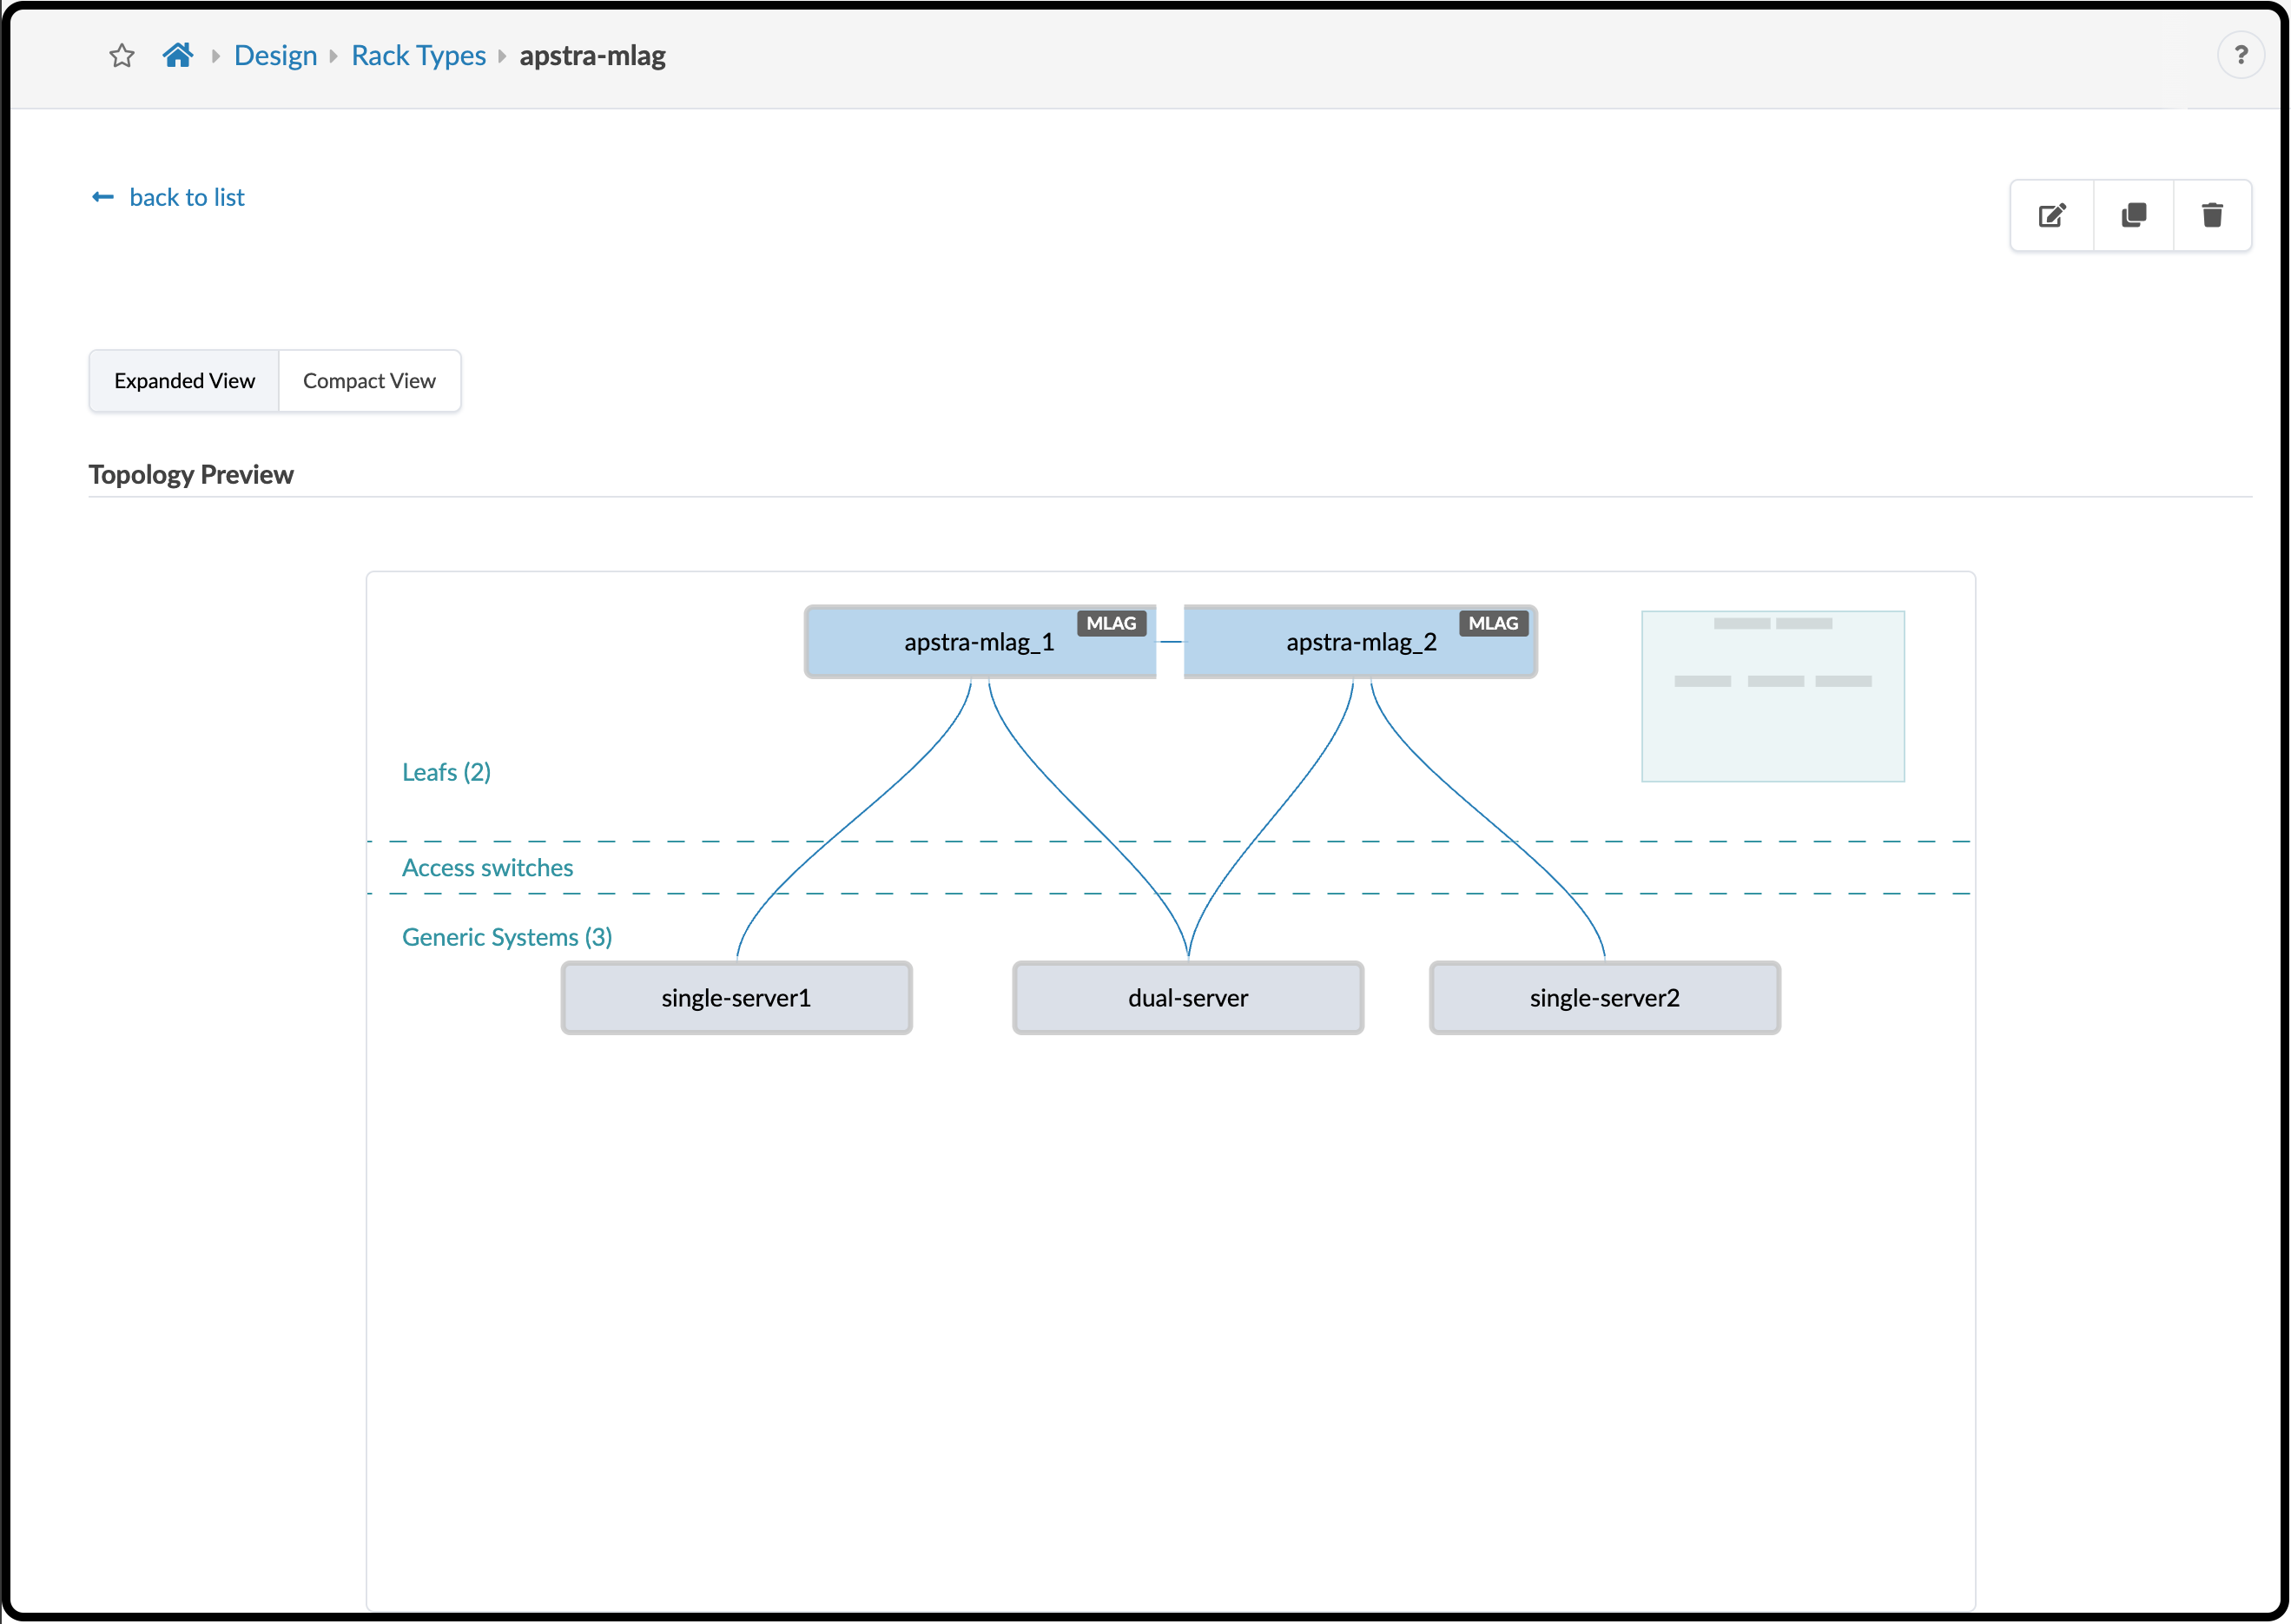Click the Generic Systems (3) label
2291x1624 pixels.
pyautogui.click(x=507, y=937)
